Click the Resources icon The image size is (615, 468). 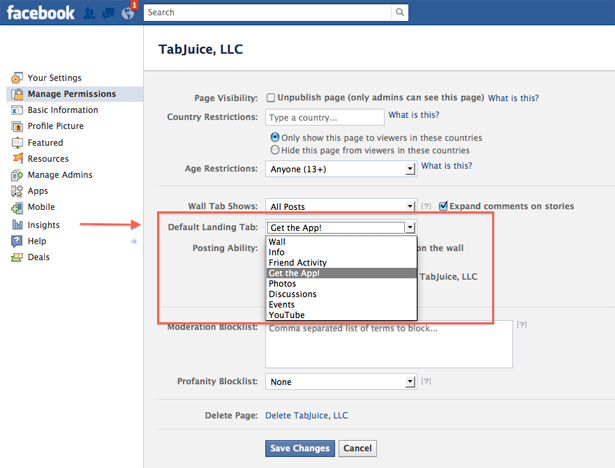(17, 158)
